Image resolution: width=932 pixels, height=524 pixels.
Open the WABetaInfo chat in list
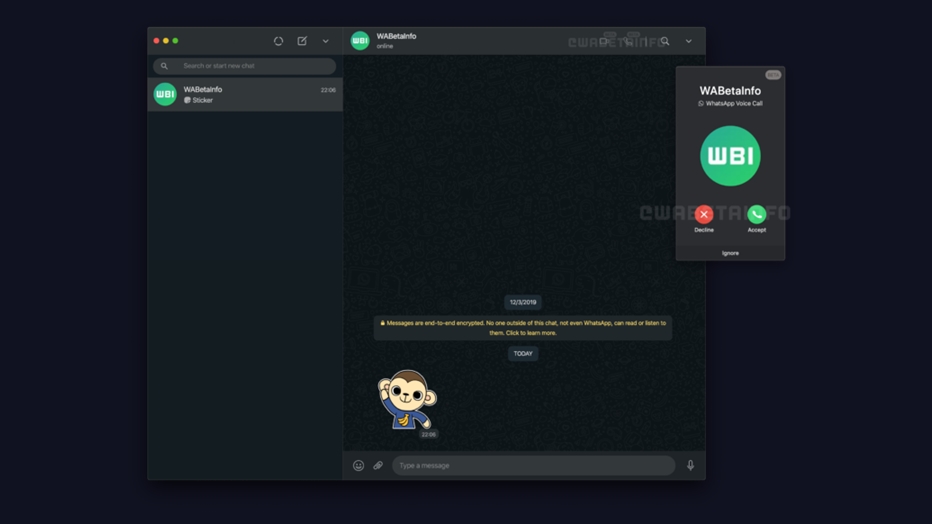click(x=245, y=94)
